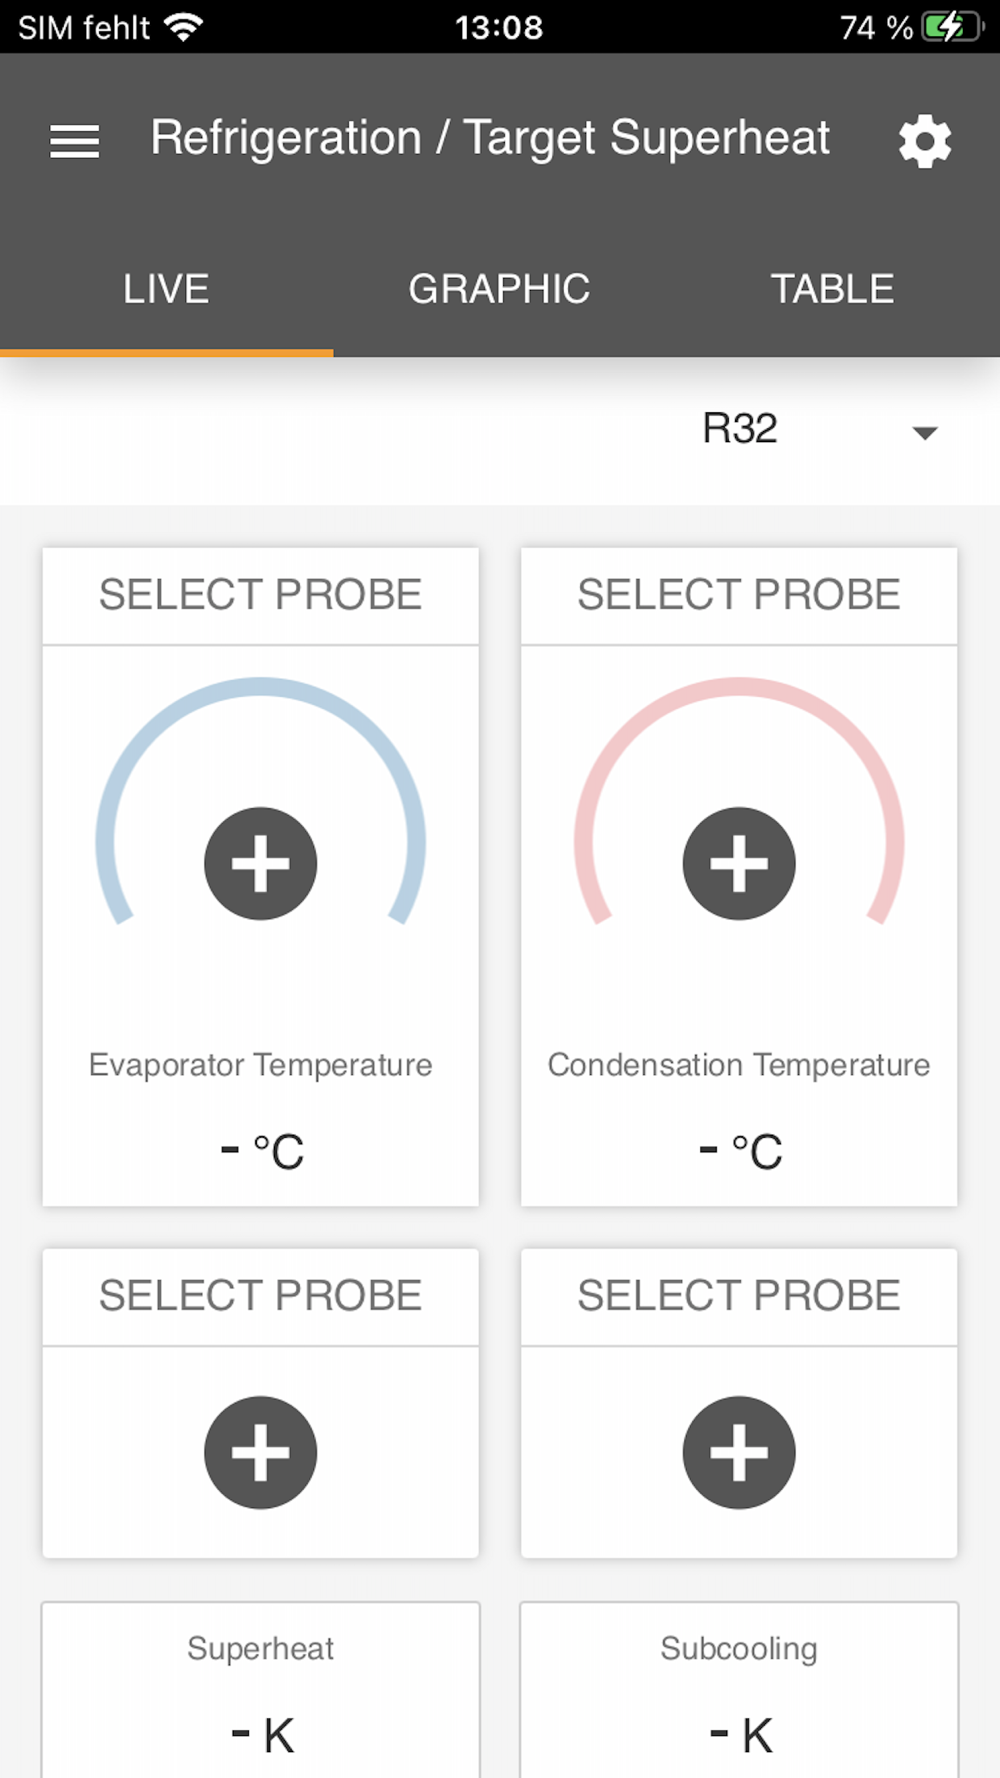Tap the Superheat value card
The height and width of the screenshot is (1778, 1000).
pos(261,1690)
